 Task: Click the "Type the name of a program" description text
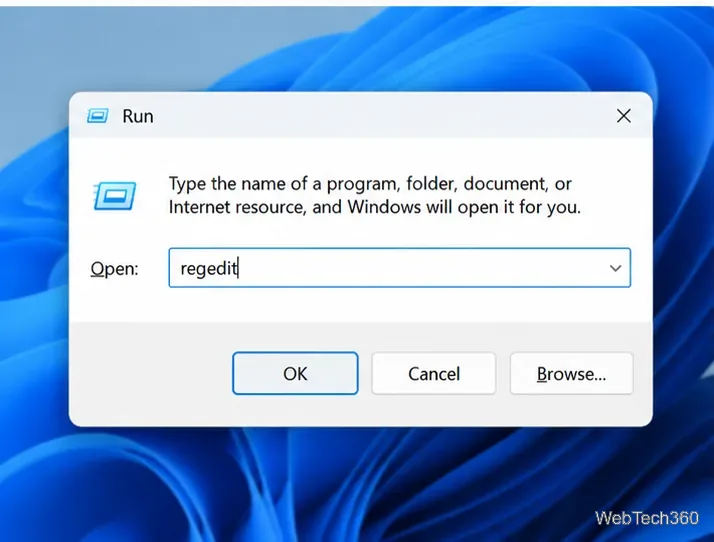pos(375,195)
